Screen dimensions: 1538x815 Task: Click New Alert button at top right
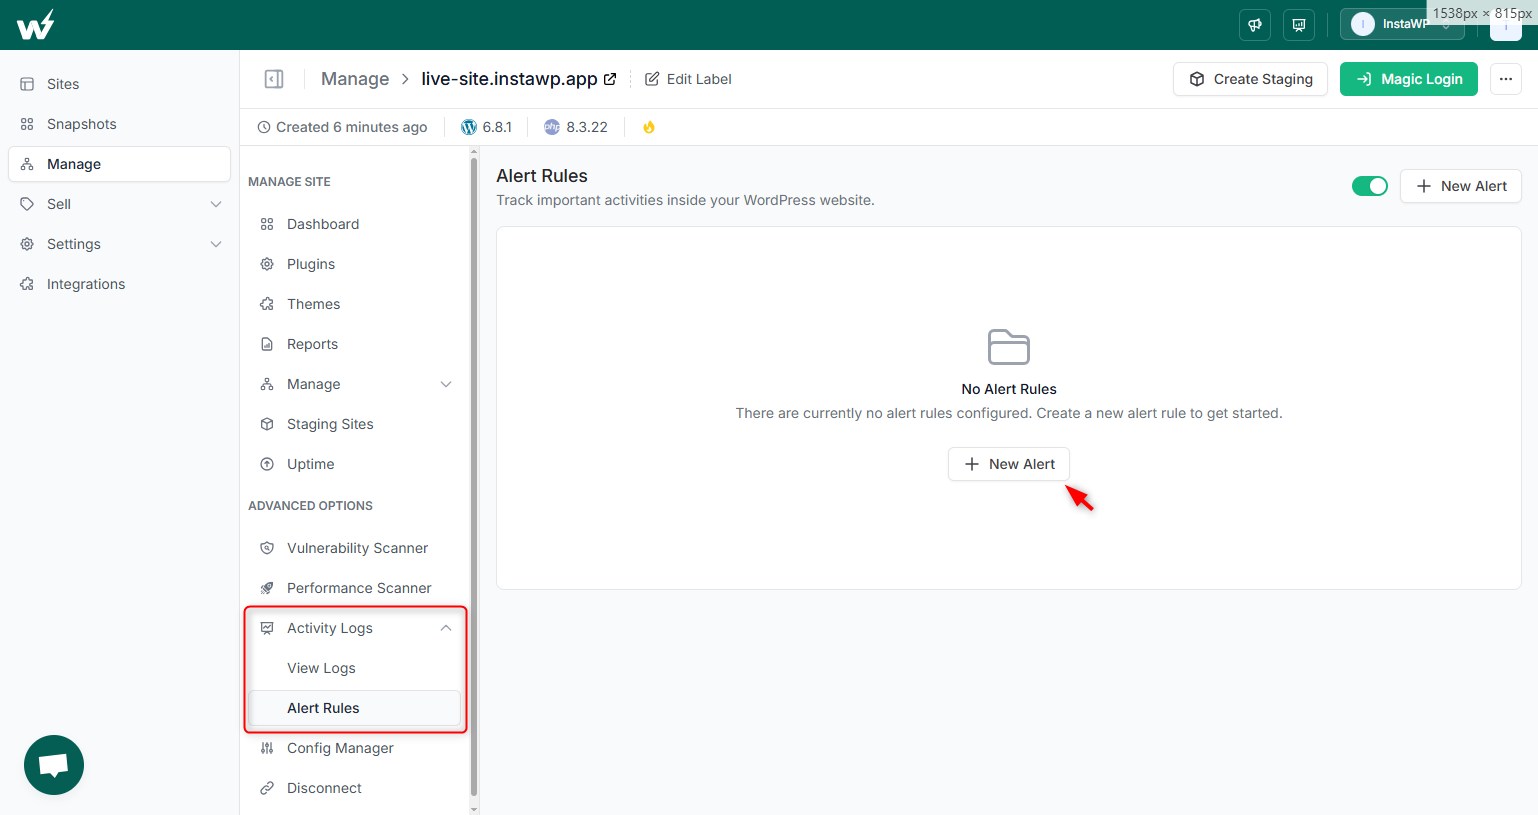[1461, 186]
